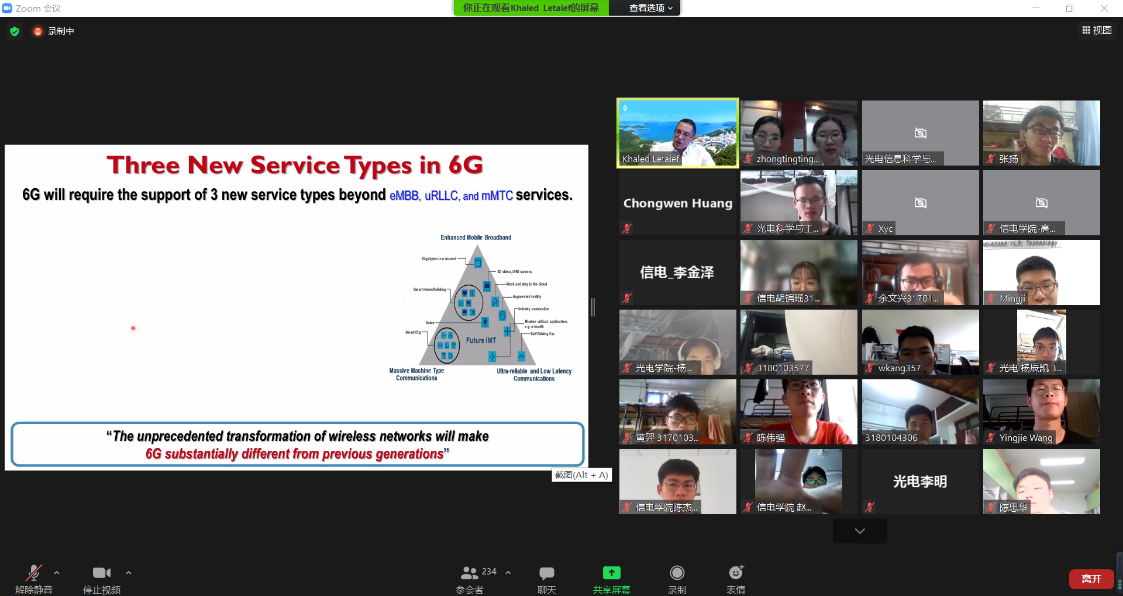
Task: Click the red recording indicator icon
Action: pyautogui.click(x=38, y=31)
